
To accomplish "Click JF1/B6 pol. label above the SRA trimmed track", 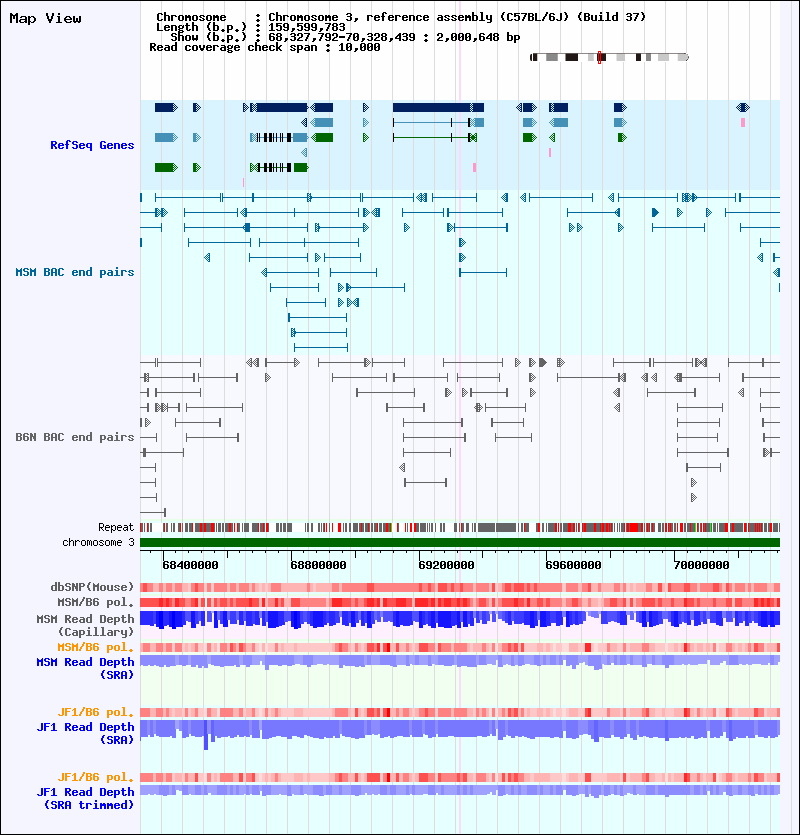I will coord(95,777).
